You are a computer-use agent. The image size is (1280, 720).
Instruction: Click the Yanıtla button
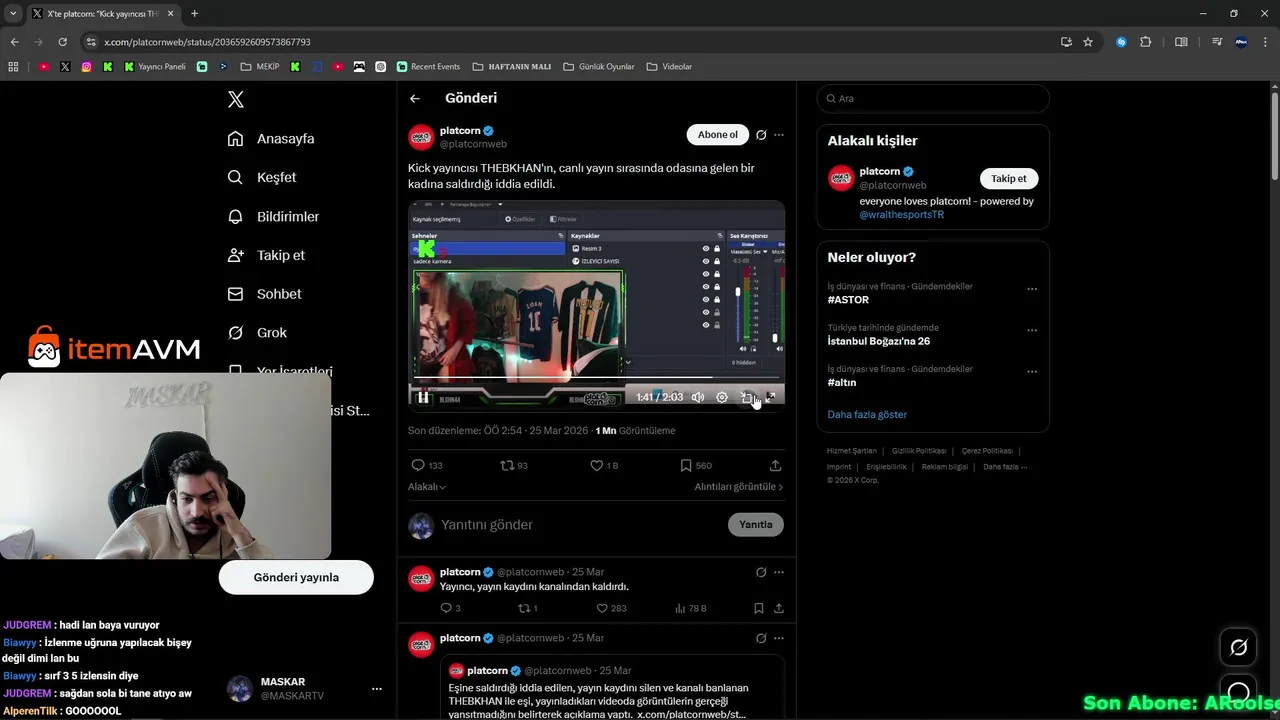click(756, 525)
